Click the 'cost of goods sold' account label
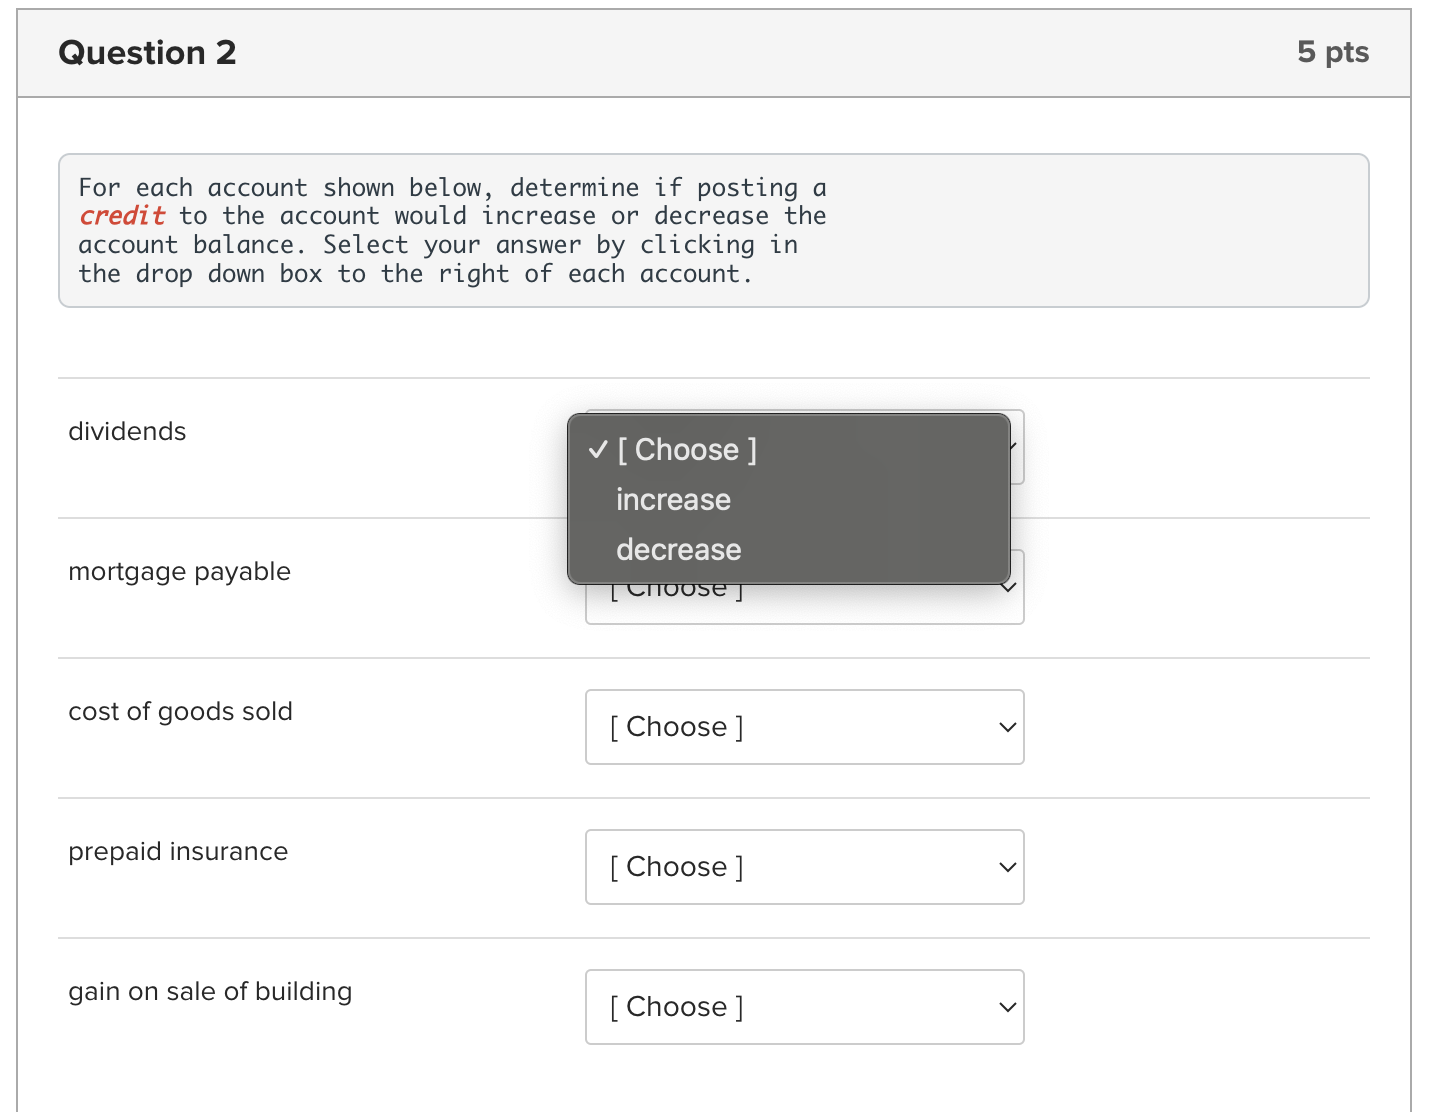This screenshot has width=1442, height=1112. click(181, 711)
